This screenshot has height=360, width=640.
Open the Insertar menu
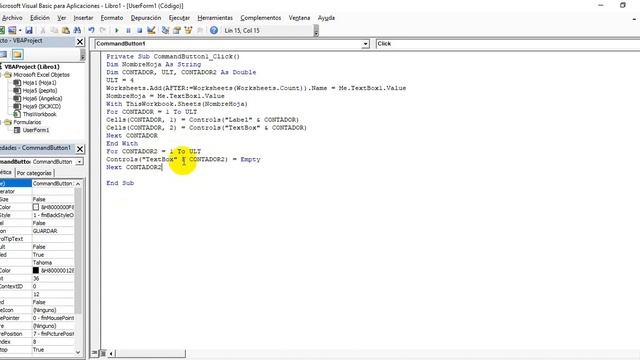[83, 18]
